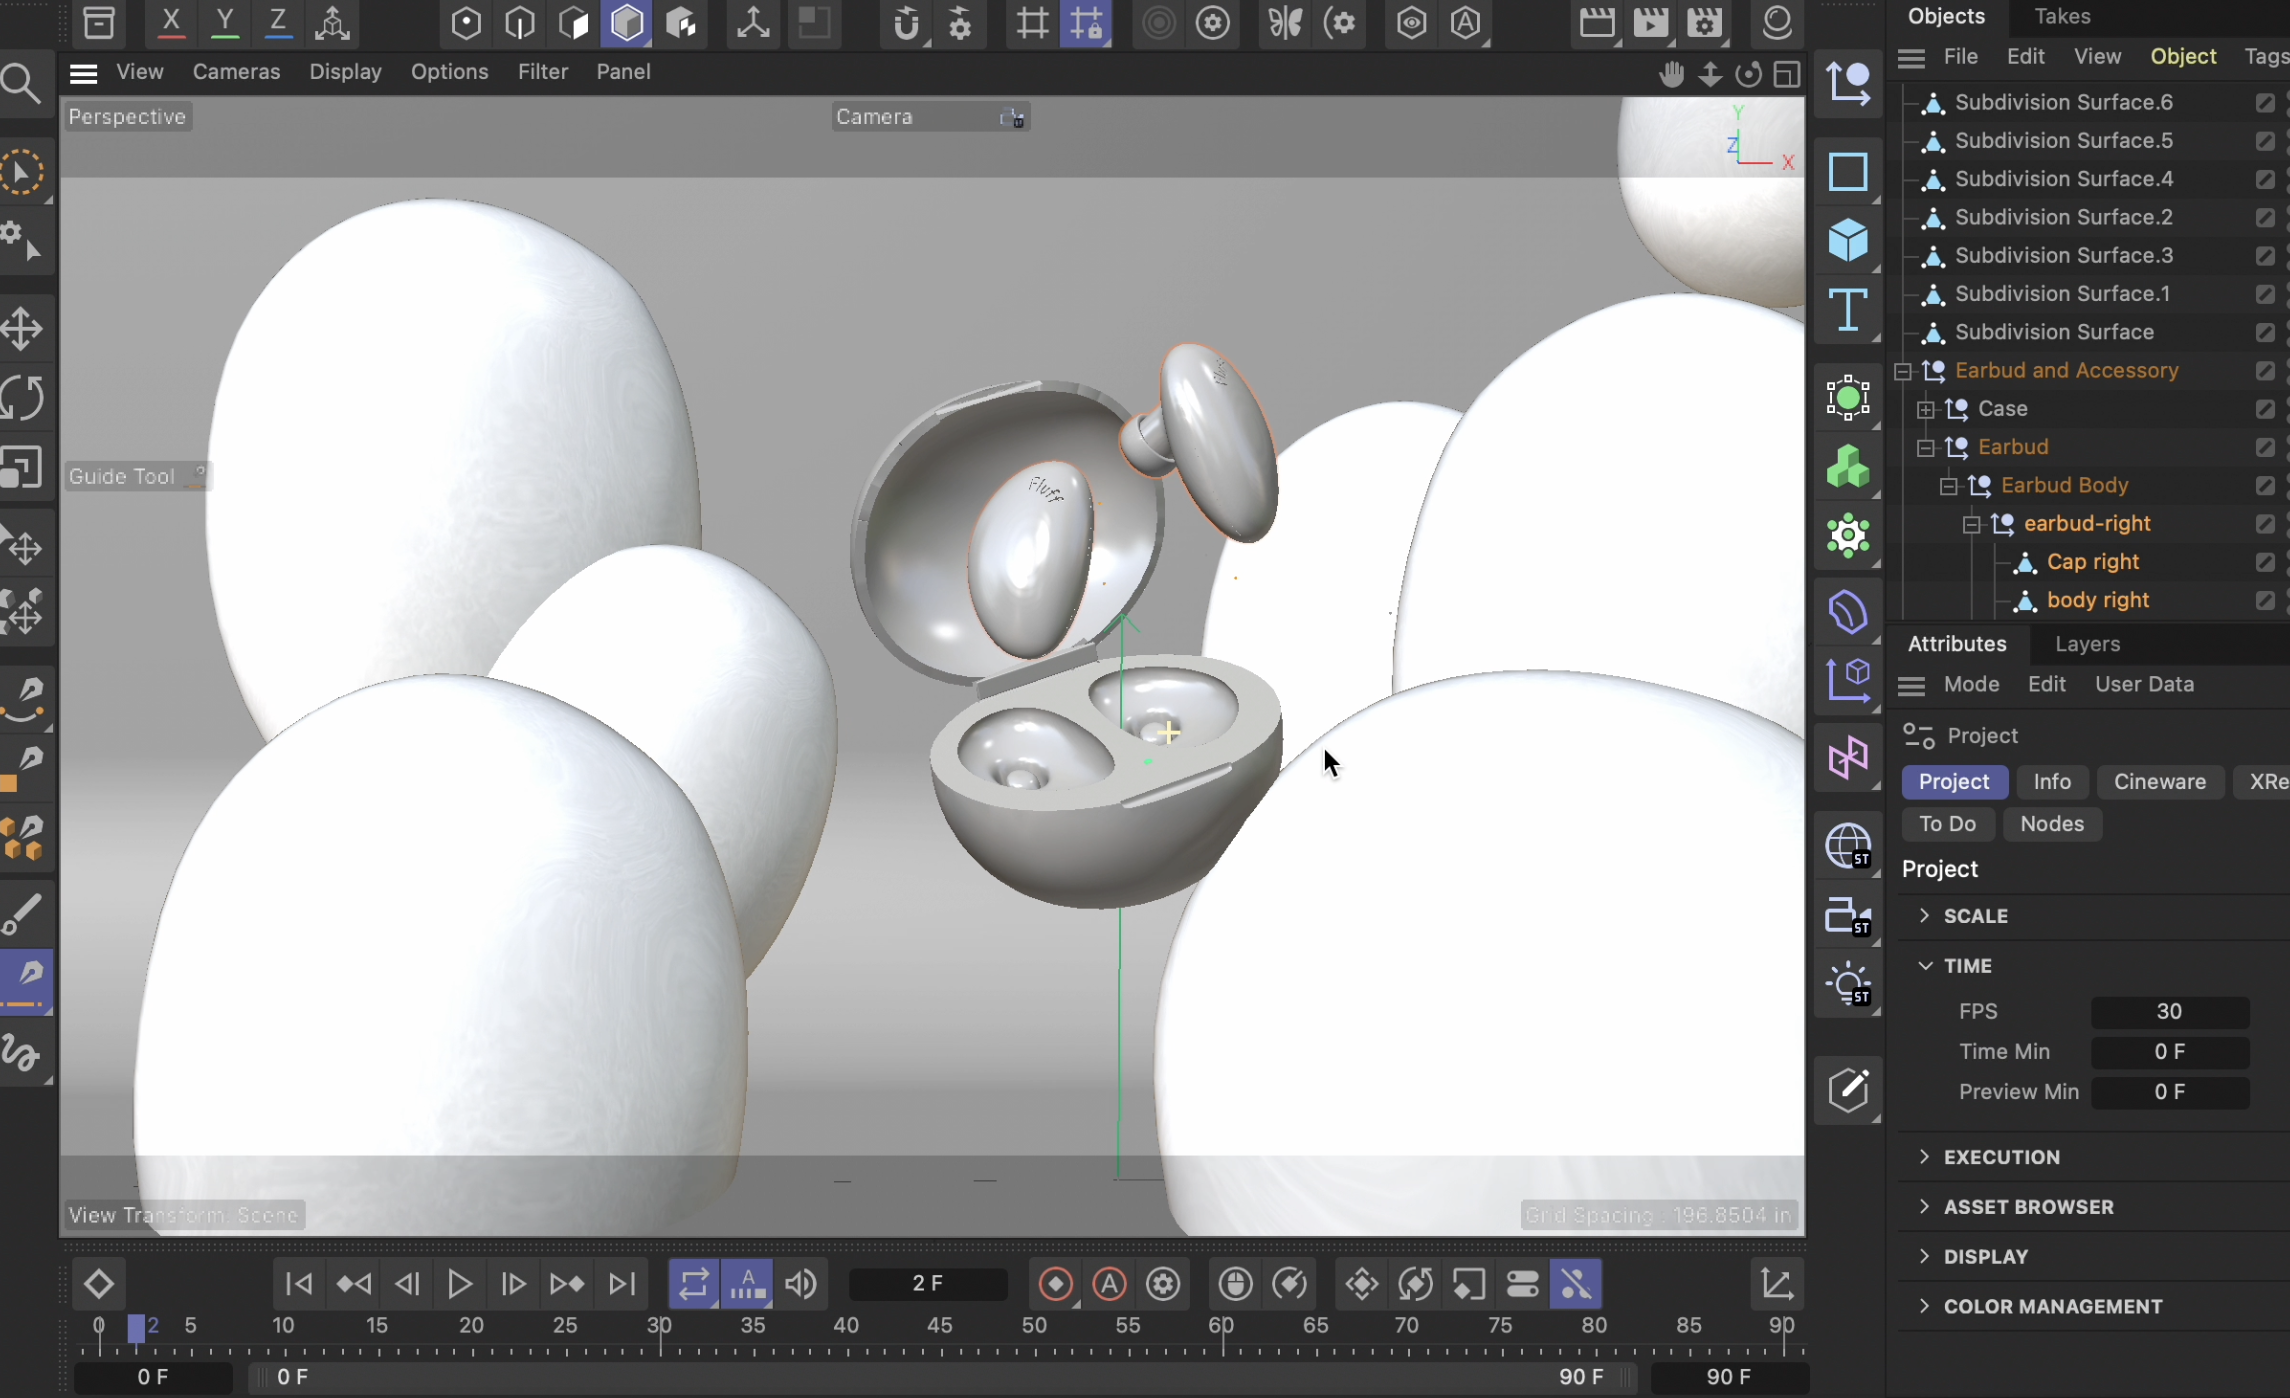Expand the Case object tree
This screenshot has height=1398, width=2290.
[1926, 409]
